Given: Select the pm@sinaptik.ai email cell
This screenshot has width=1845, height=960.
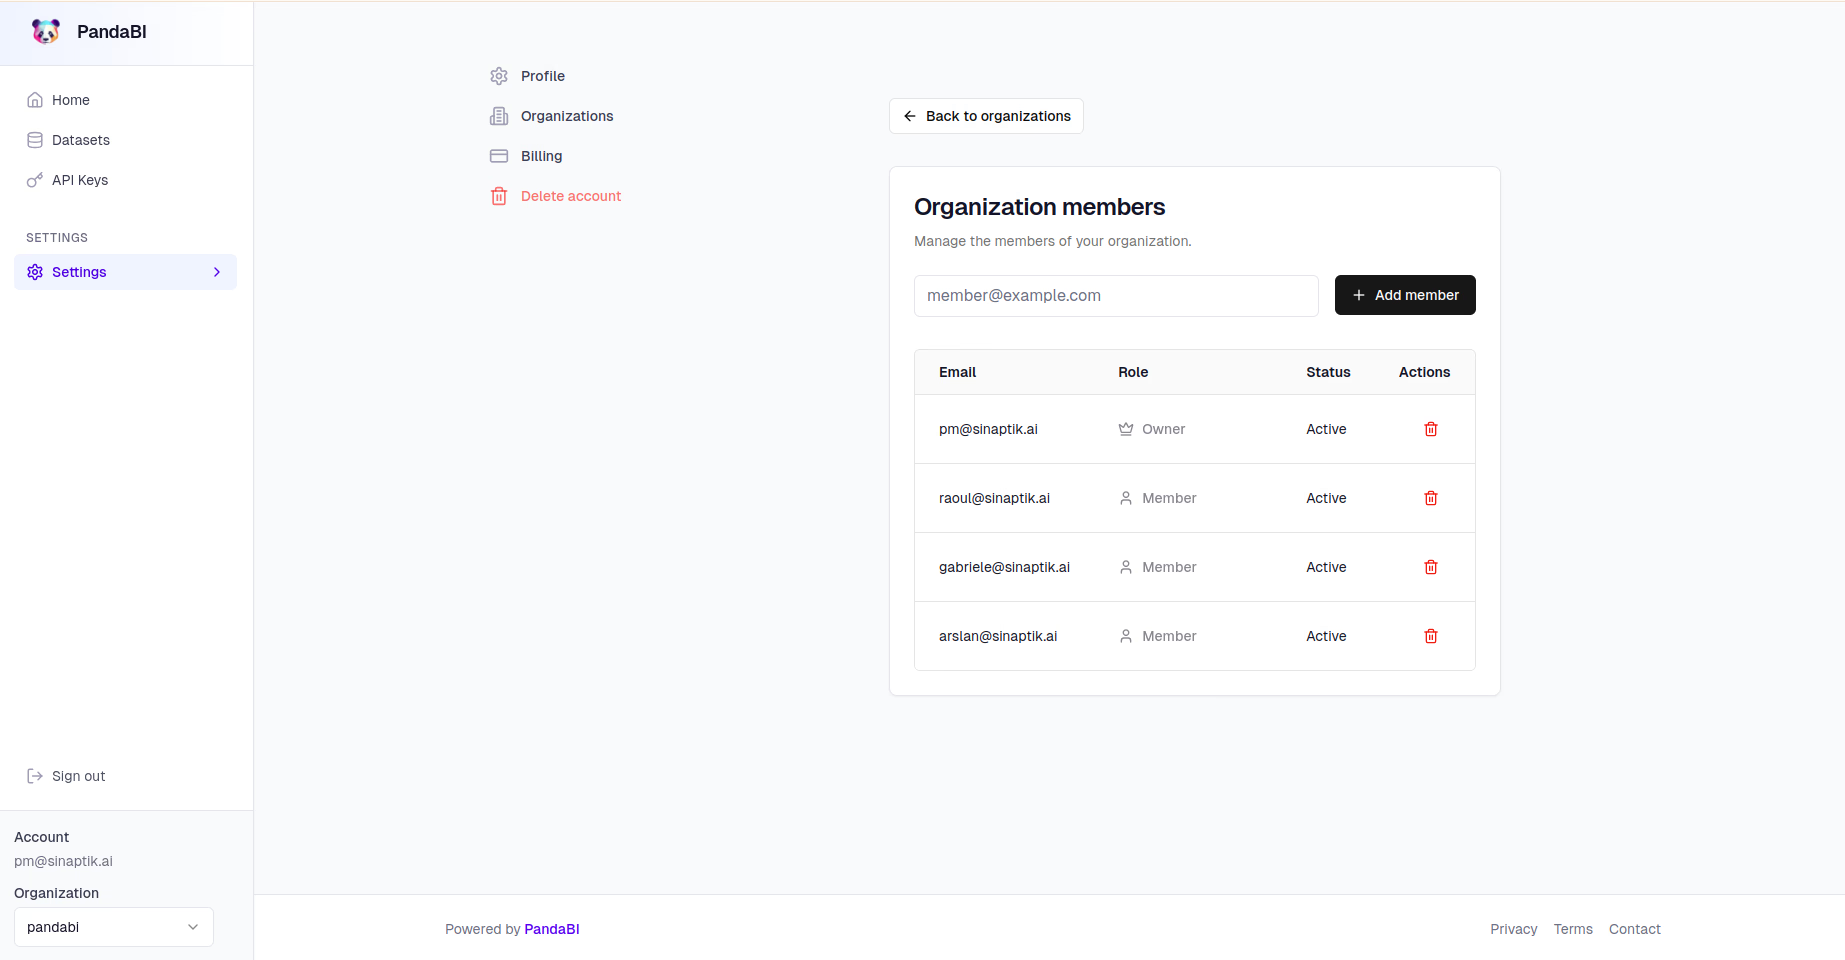Looking at the screenshot, I should pyautogui.click(x=988, y=429).
